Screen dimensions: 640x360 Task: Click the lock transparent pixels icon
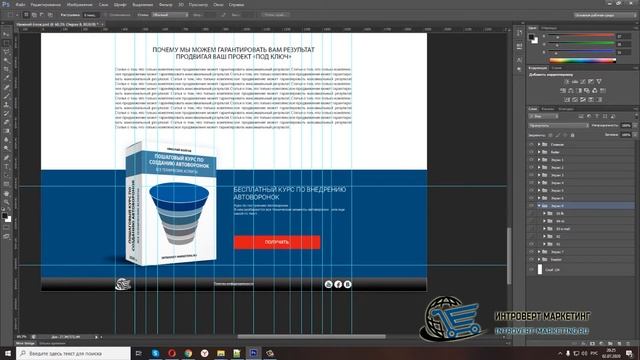pyautogui.click(x=551, y=135)
